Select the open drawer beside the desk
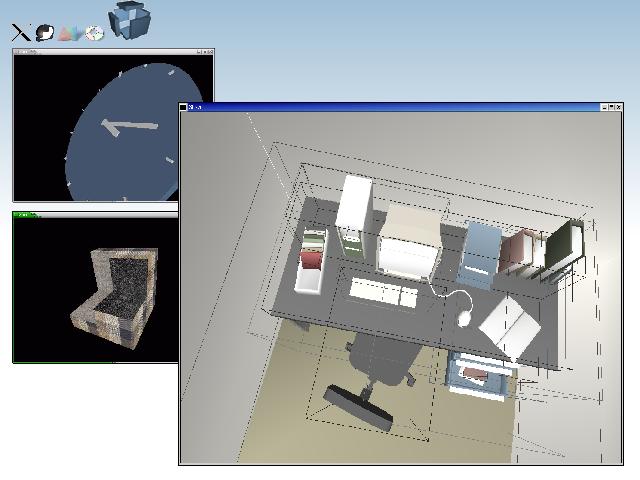Image resolution: width=640 pixels, height=480 pixels. [480, 374]
